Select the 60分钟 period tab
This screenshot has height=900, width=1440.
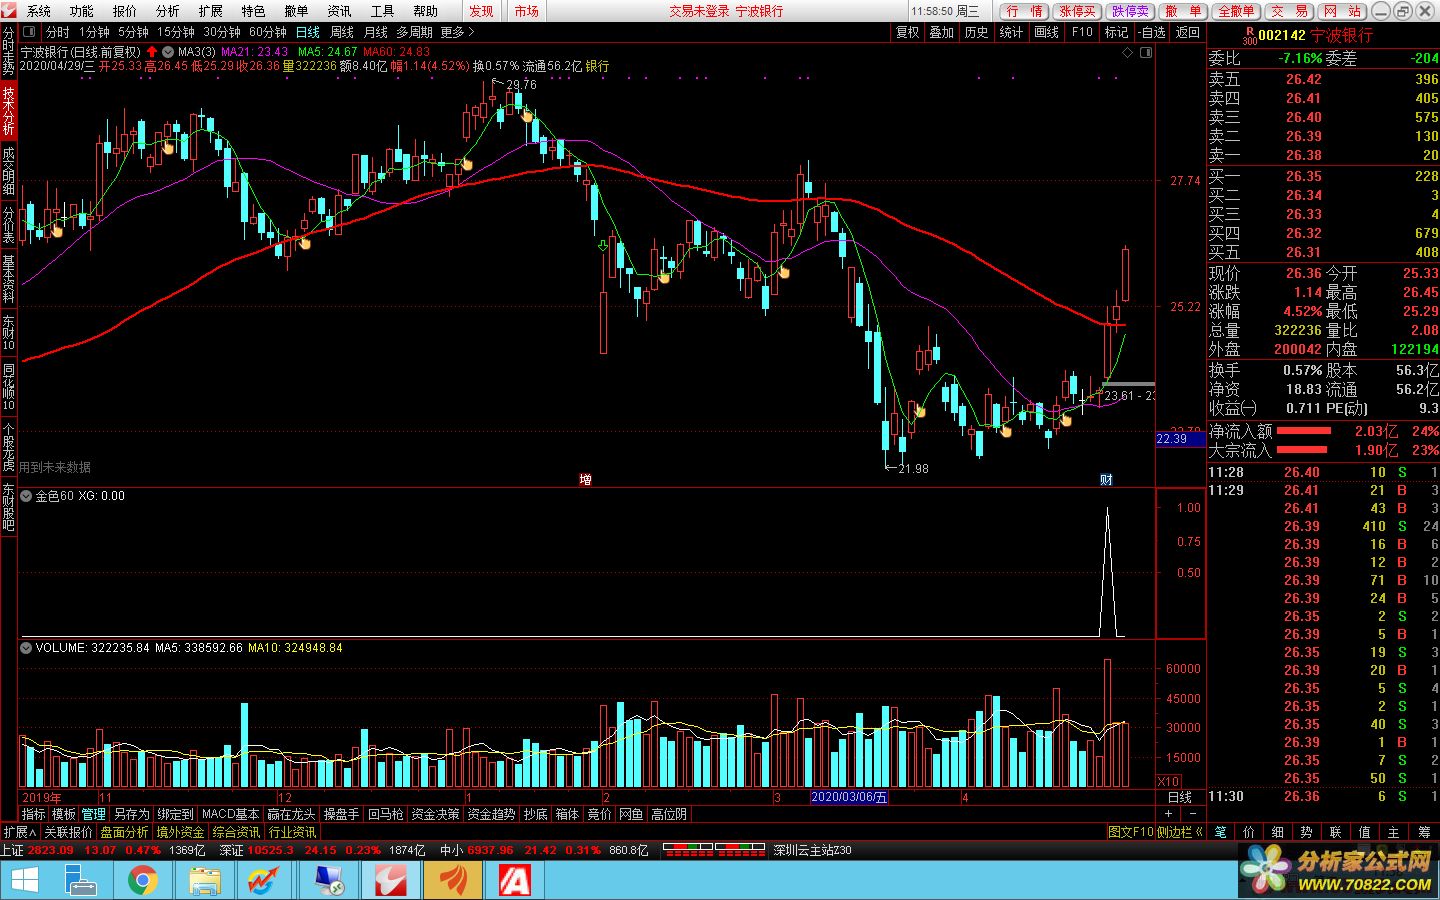click(x=268, y=32)
